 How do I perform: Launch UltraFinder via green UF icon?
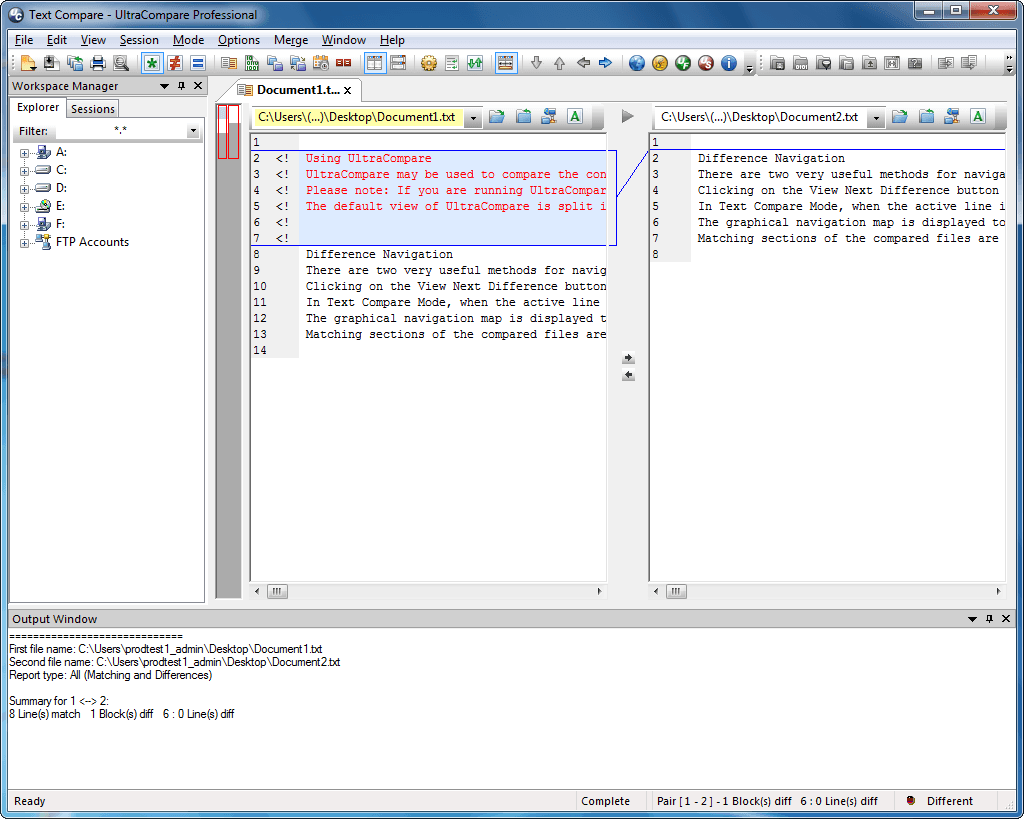[683, 63]
